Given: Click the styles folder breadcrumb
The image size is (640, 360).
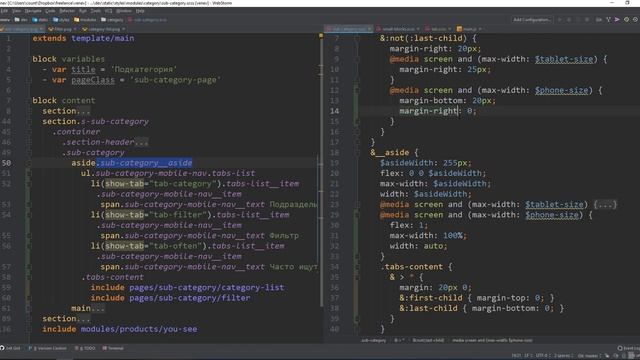Looking at the screenshot, I should click(x=61, y=20).
